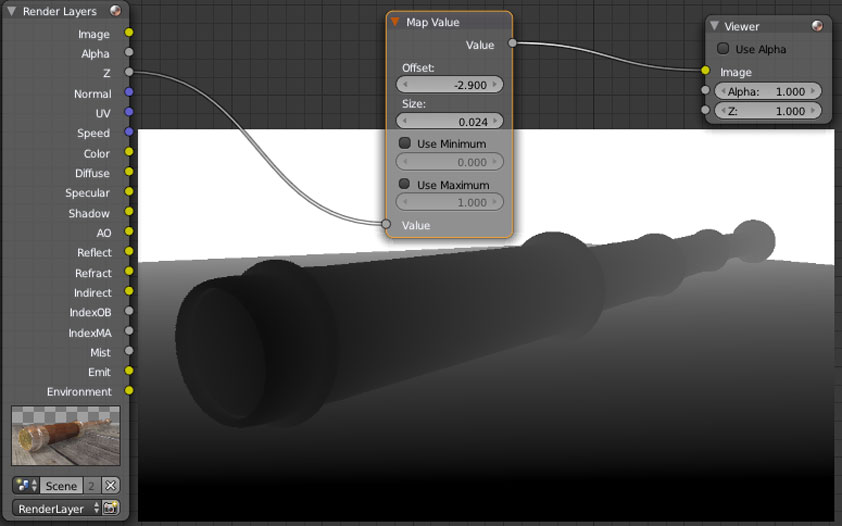This screenshot has width=842, height=526.
Task: Click the telescope render preview thumbnail
Action: pyautogui.click(x=66, y=435)
